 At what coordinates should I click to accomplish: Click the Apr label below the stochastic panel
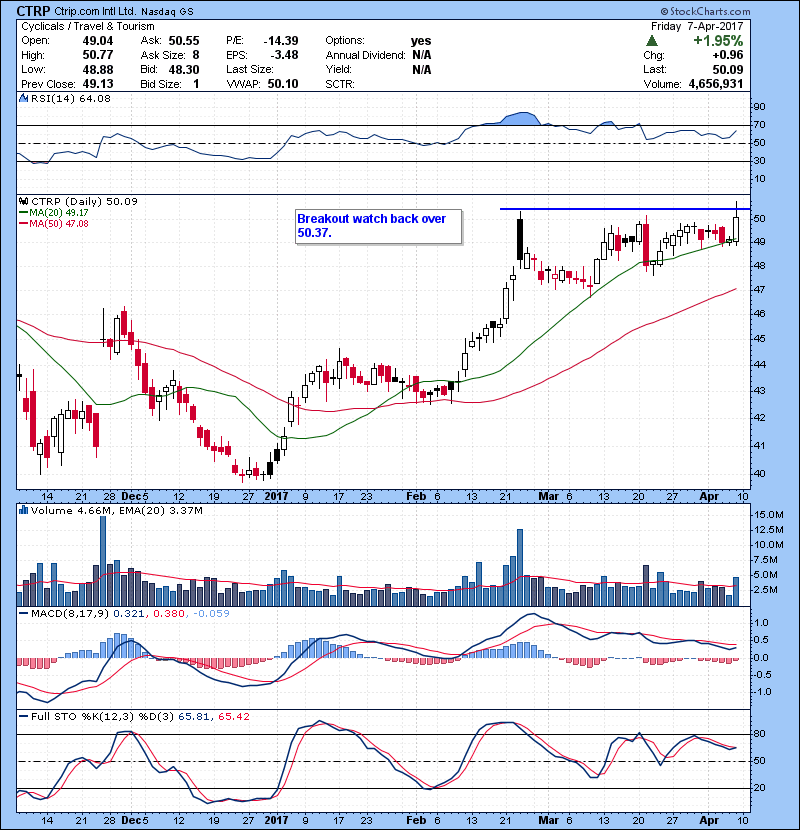pyautogui.click(x=709, y=820)
